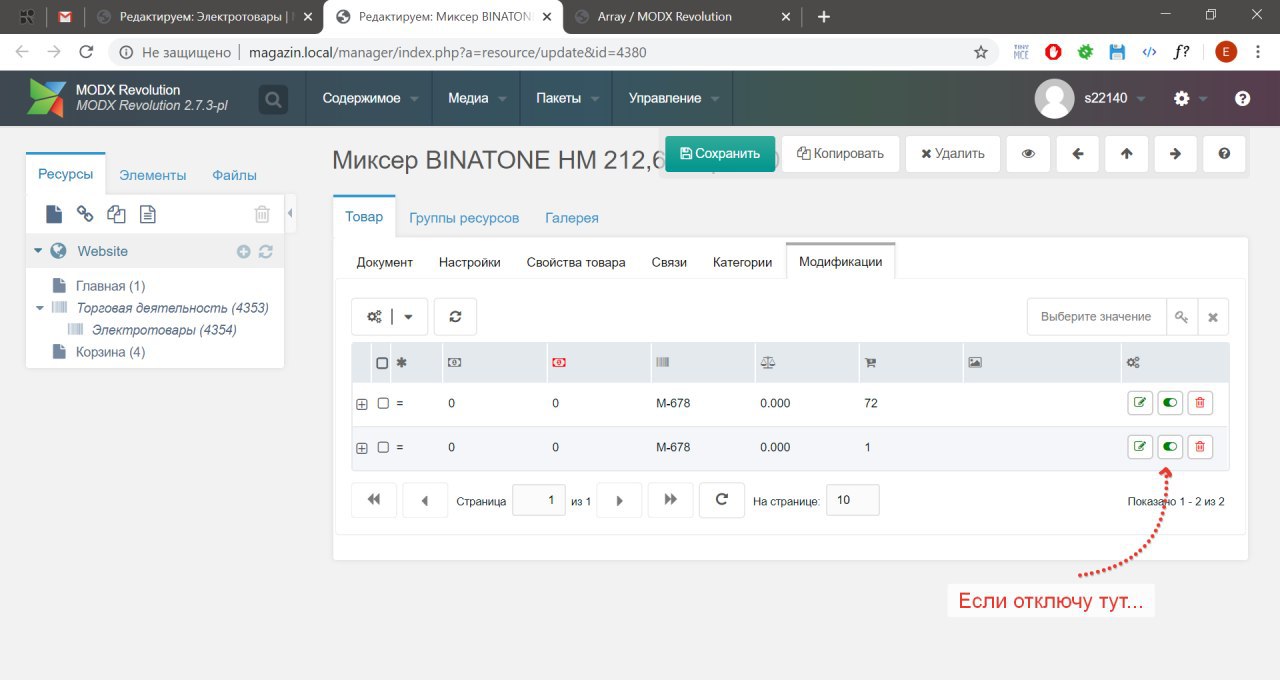Refresh the Website resource tree

tap(265, 252)
